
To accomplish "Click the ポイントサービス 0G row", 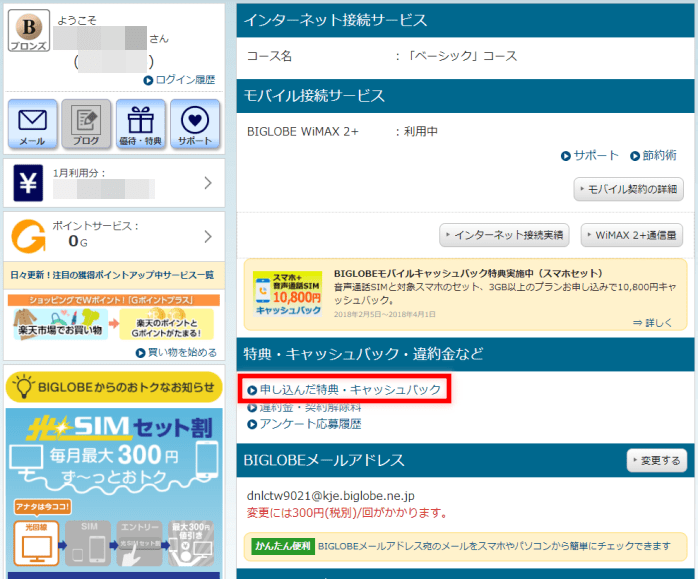I will pyautogui.click(x=114, y=236).
